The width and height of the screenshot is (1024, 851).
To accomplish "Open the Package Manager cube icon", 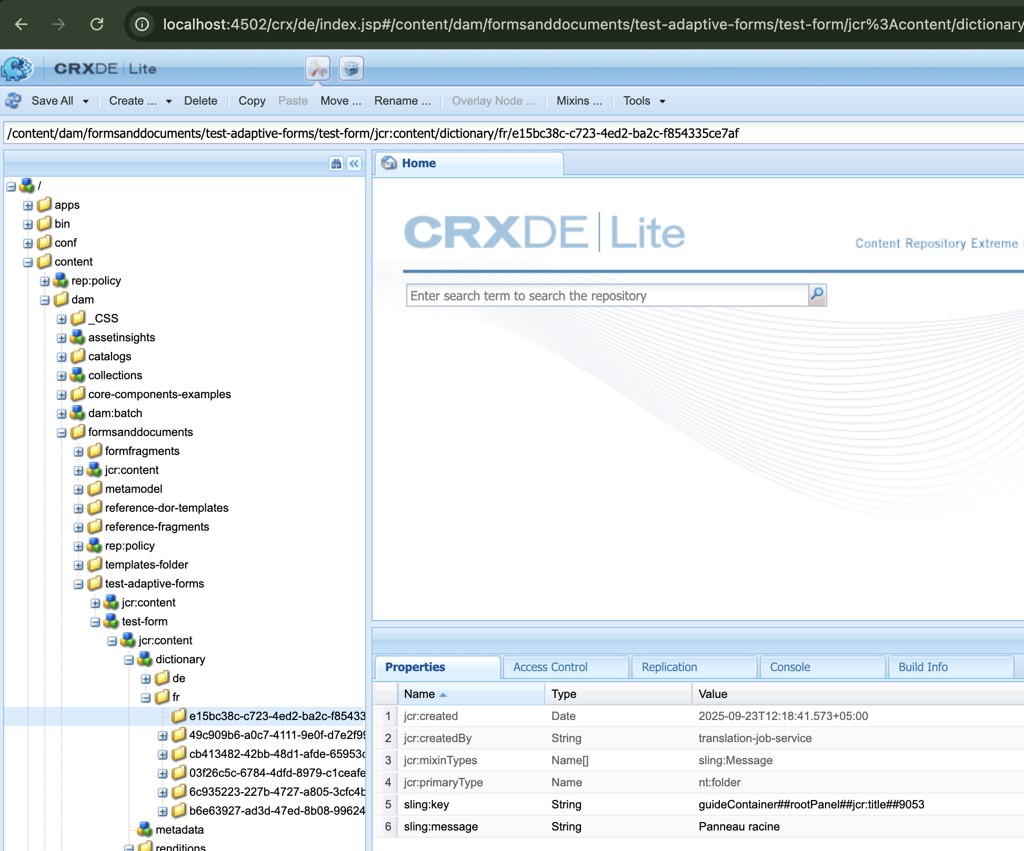I will point(351,69).
